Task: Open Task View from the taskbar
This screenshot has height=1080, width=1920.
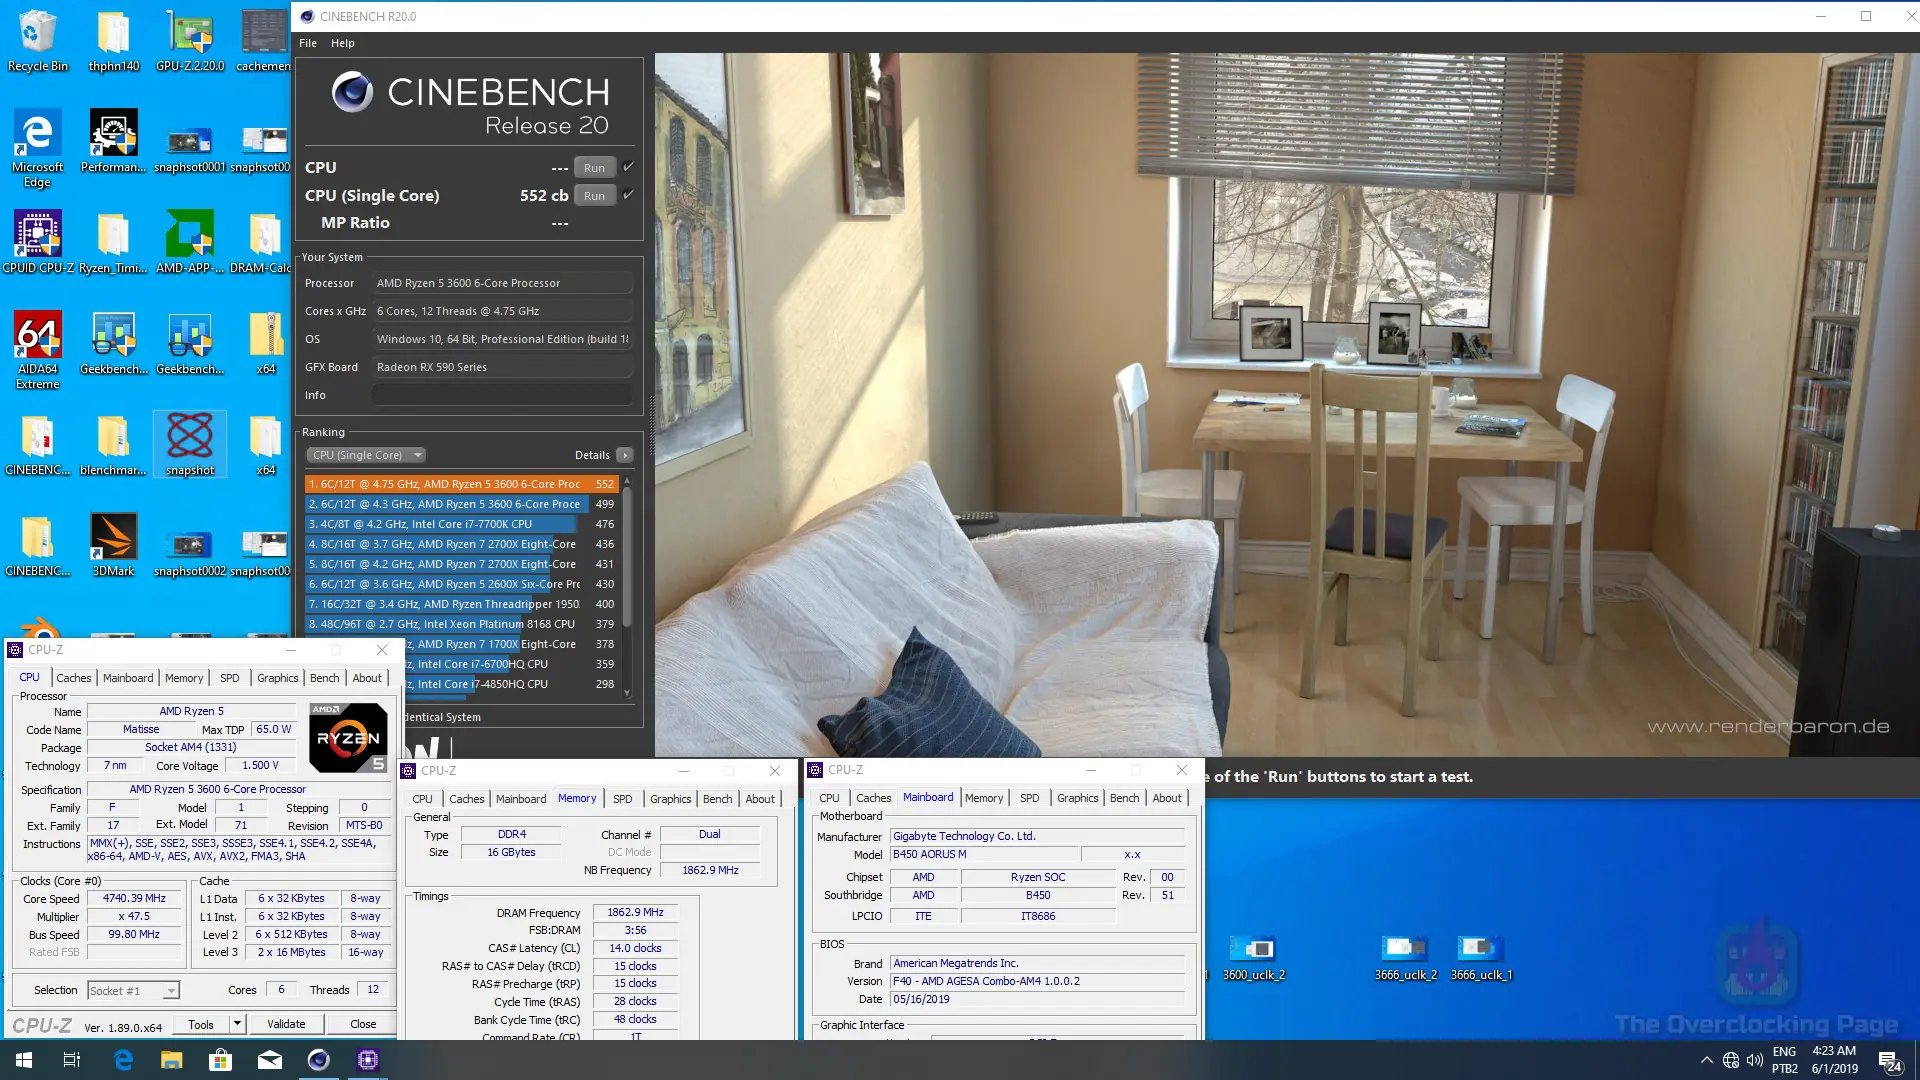Action: pos(72,1060)
